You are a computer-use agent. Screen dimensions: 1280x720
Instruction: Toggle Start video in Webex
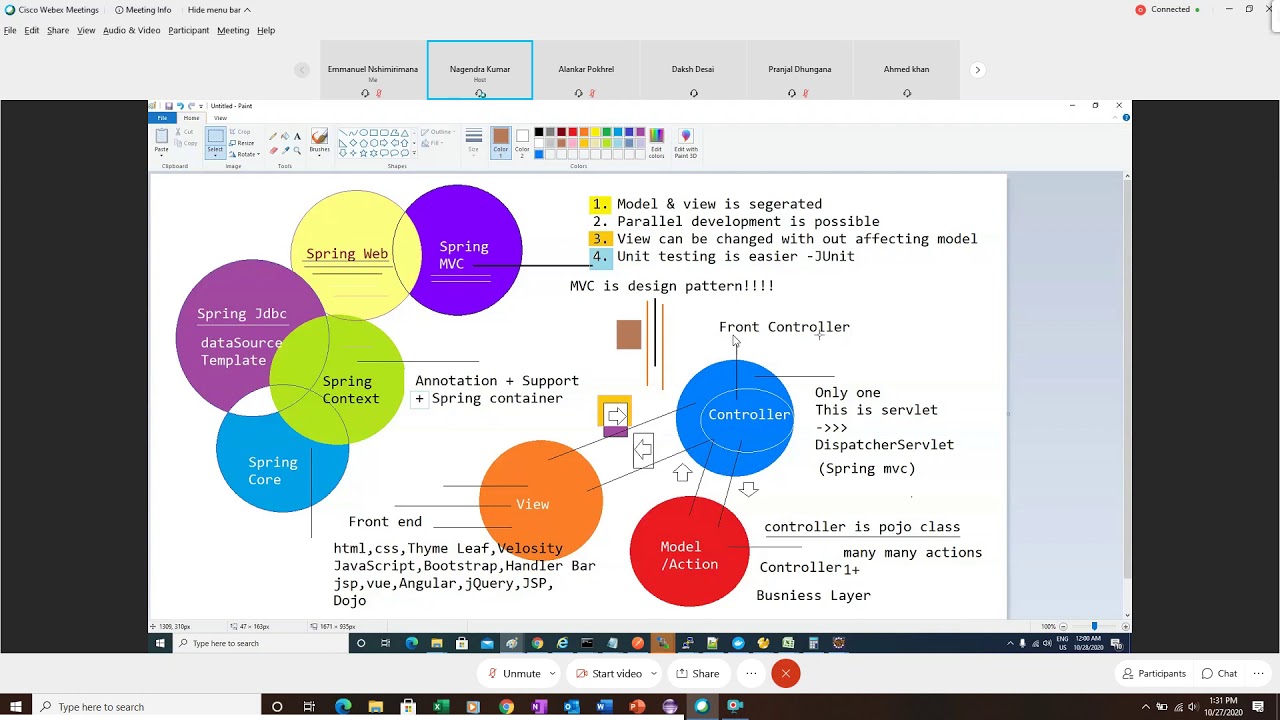point(608,674)
